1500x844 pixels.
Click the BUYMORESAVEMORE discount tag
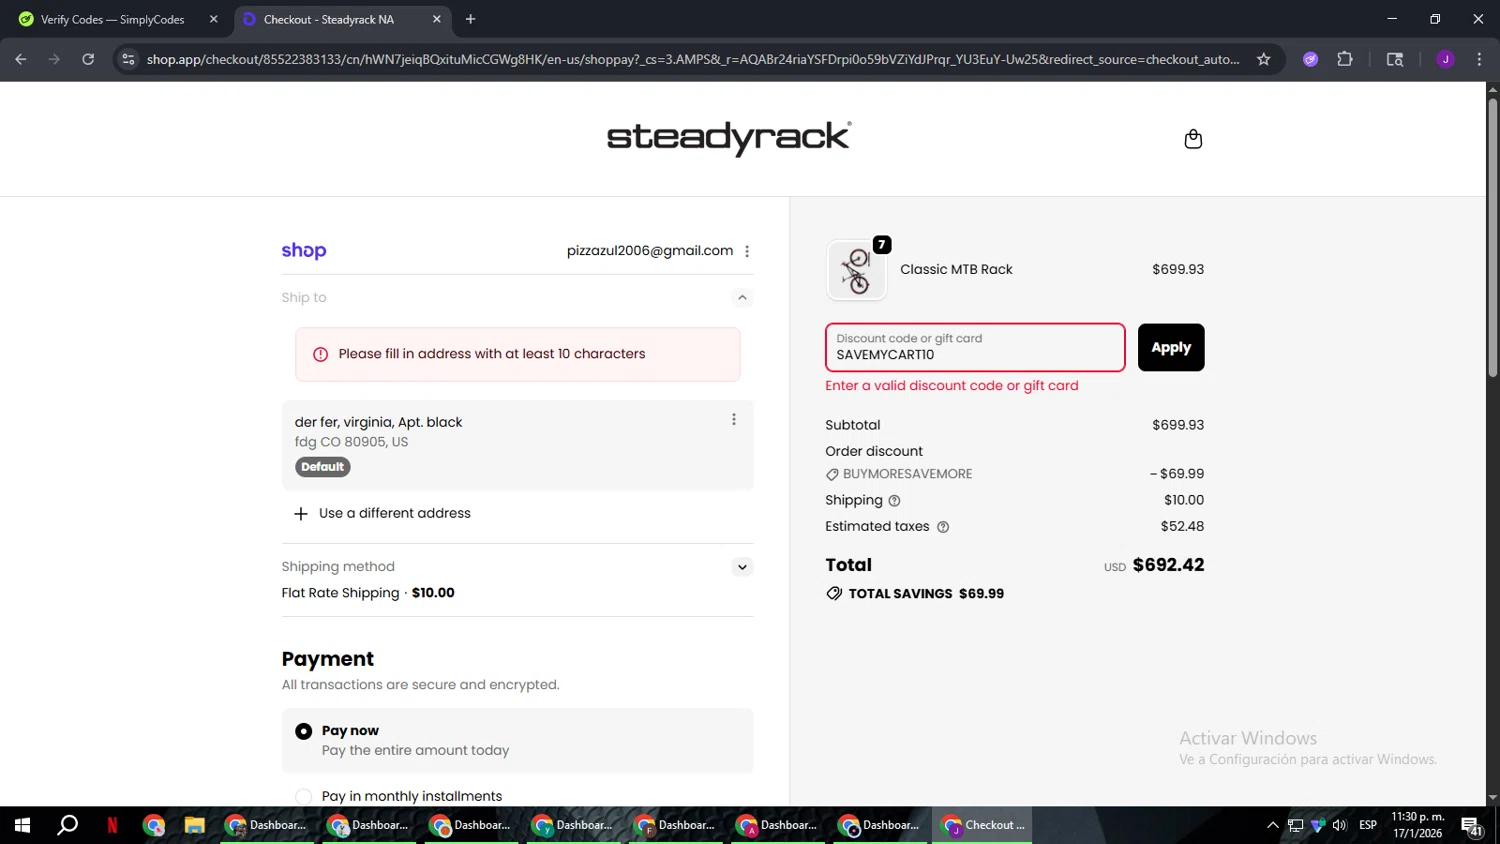click(899, 474)
